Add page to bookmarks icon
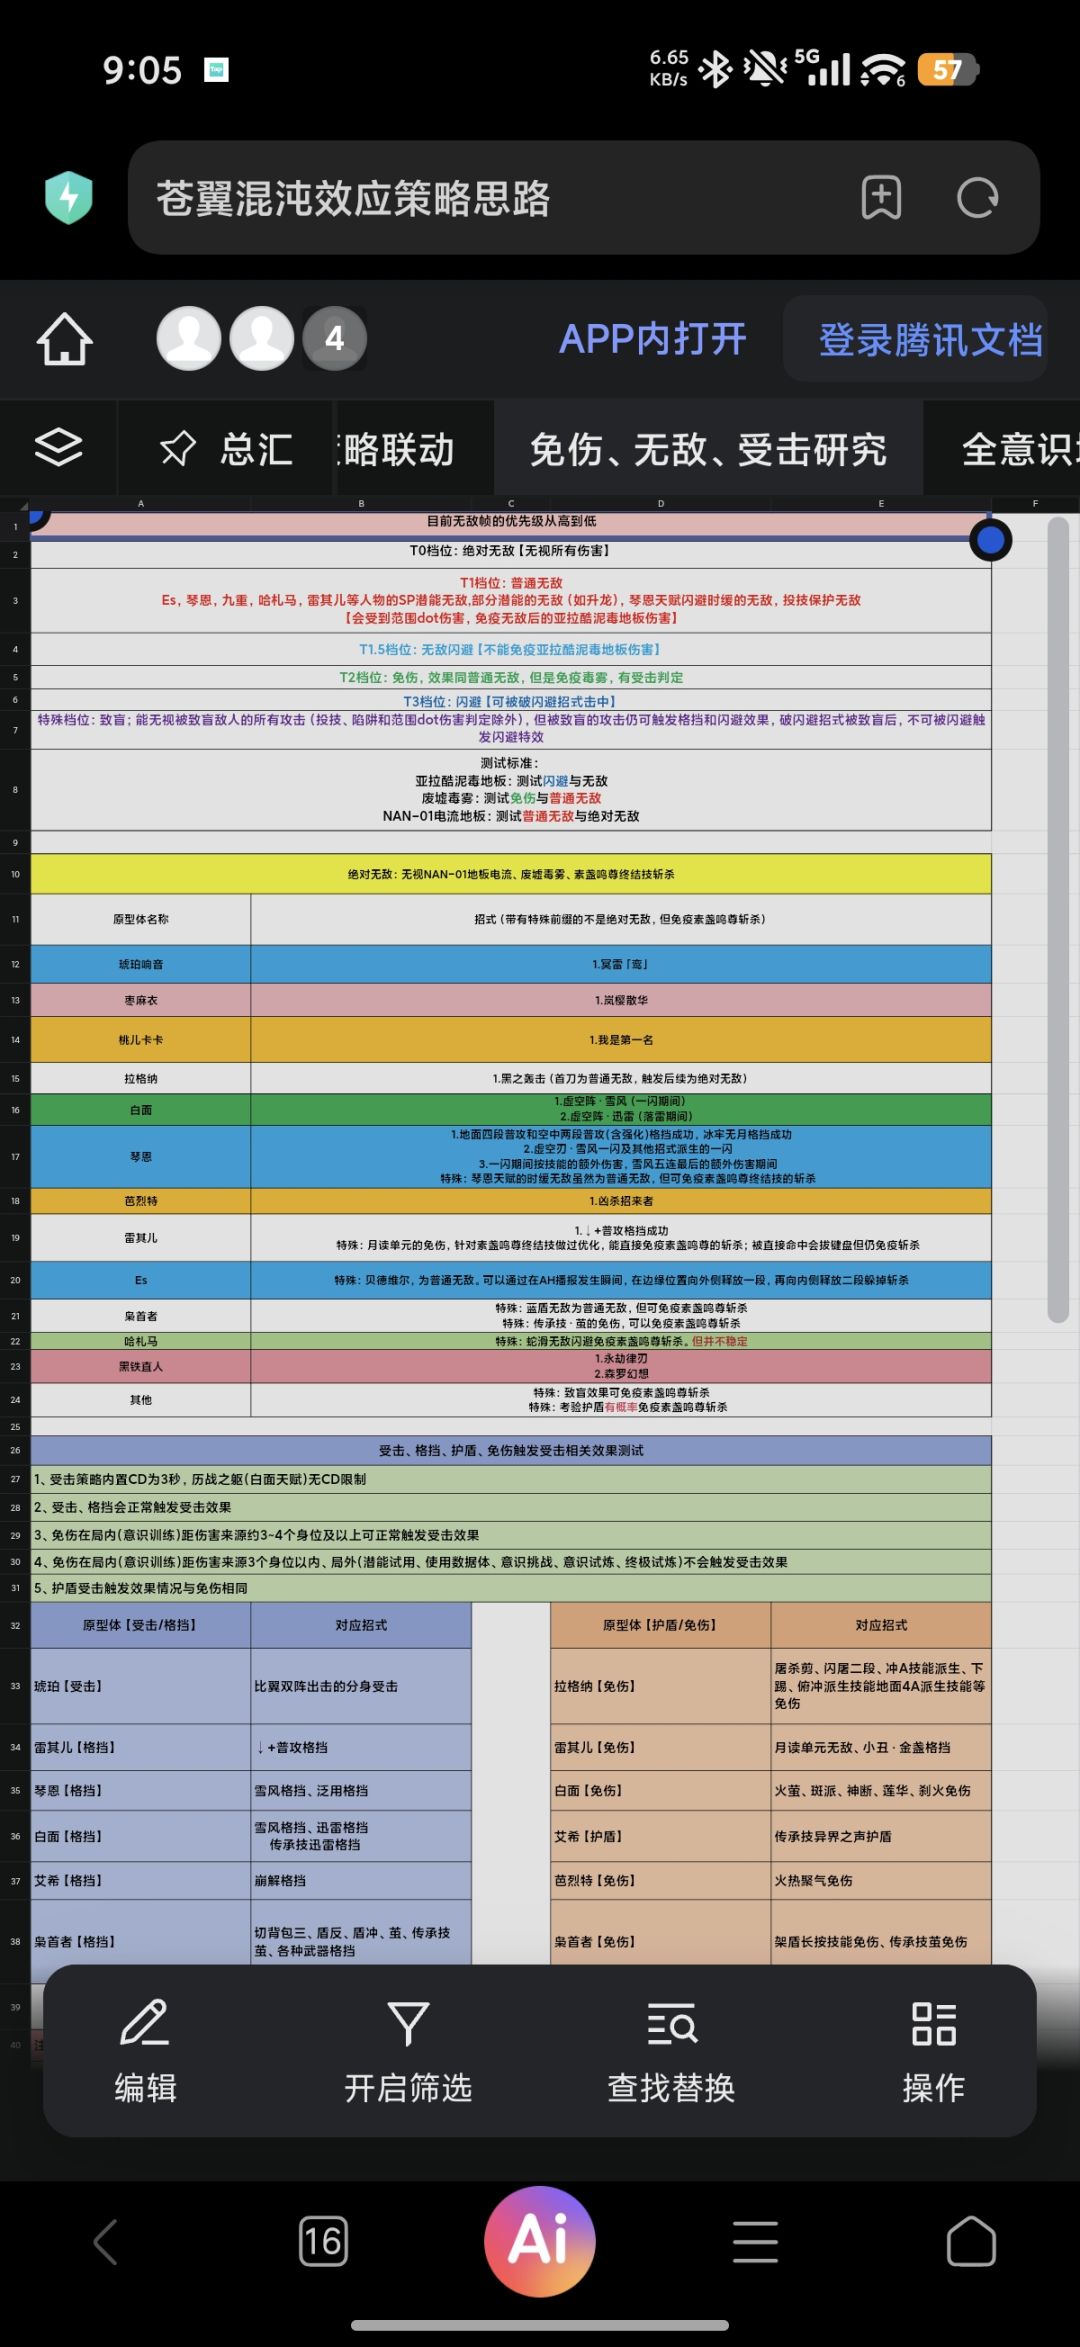The height and width of the screenshot is (2347, 1080). click(881, 198)
